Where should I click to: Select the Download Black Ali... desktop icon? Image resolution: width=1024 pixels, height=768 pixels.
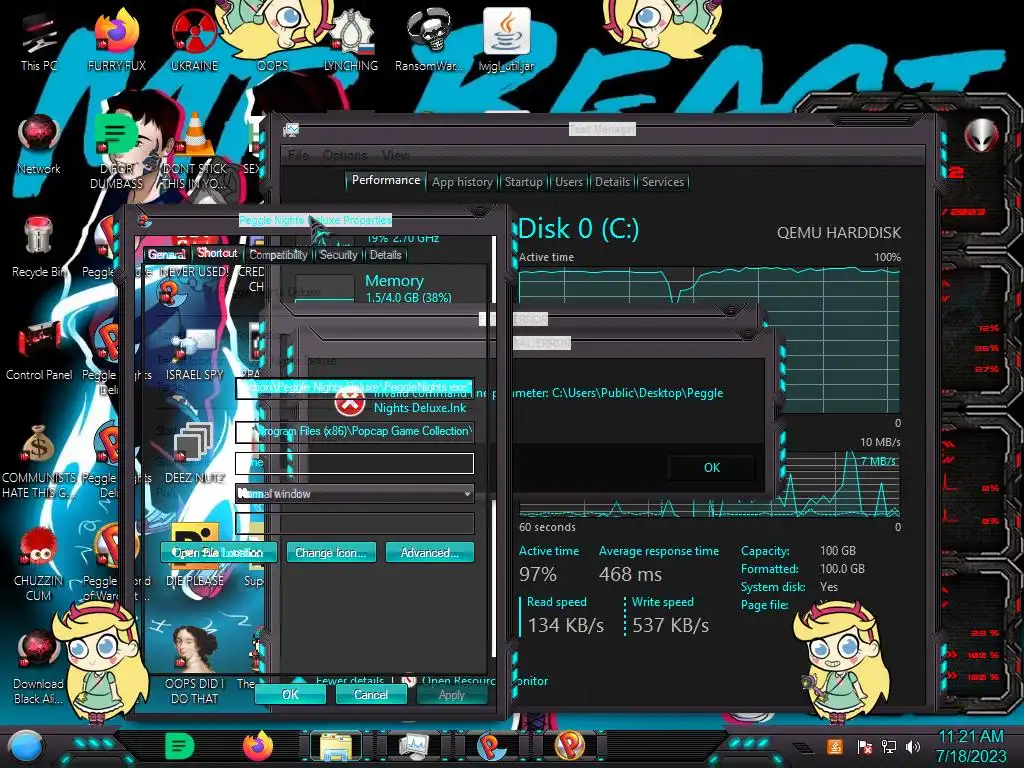[39, 668]
